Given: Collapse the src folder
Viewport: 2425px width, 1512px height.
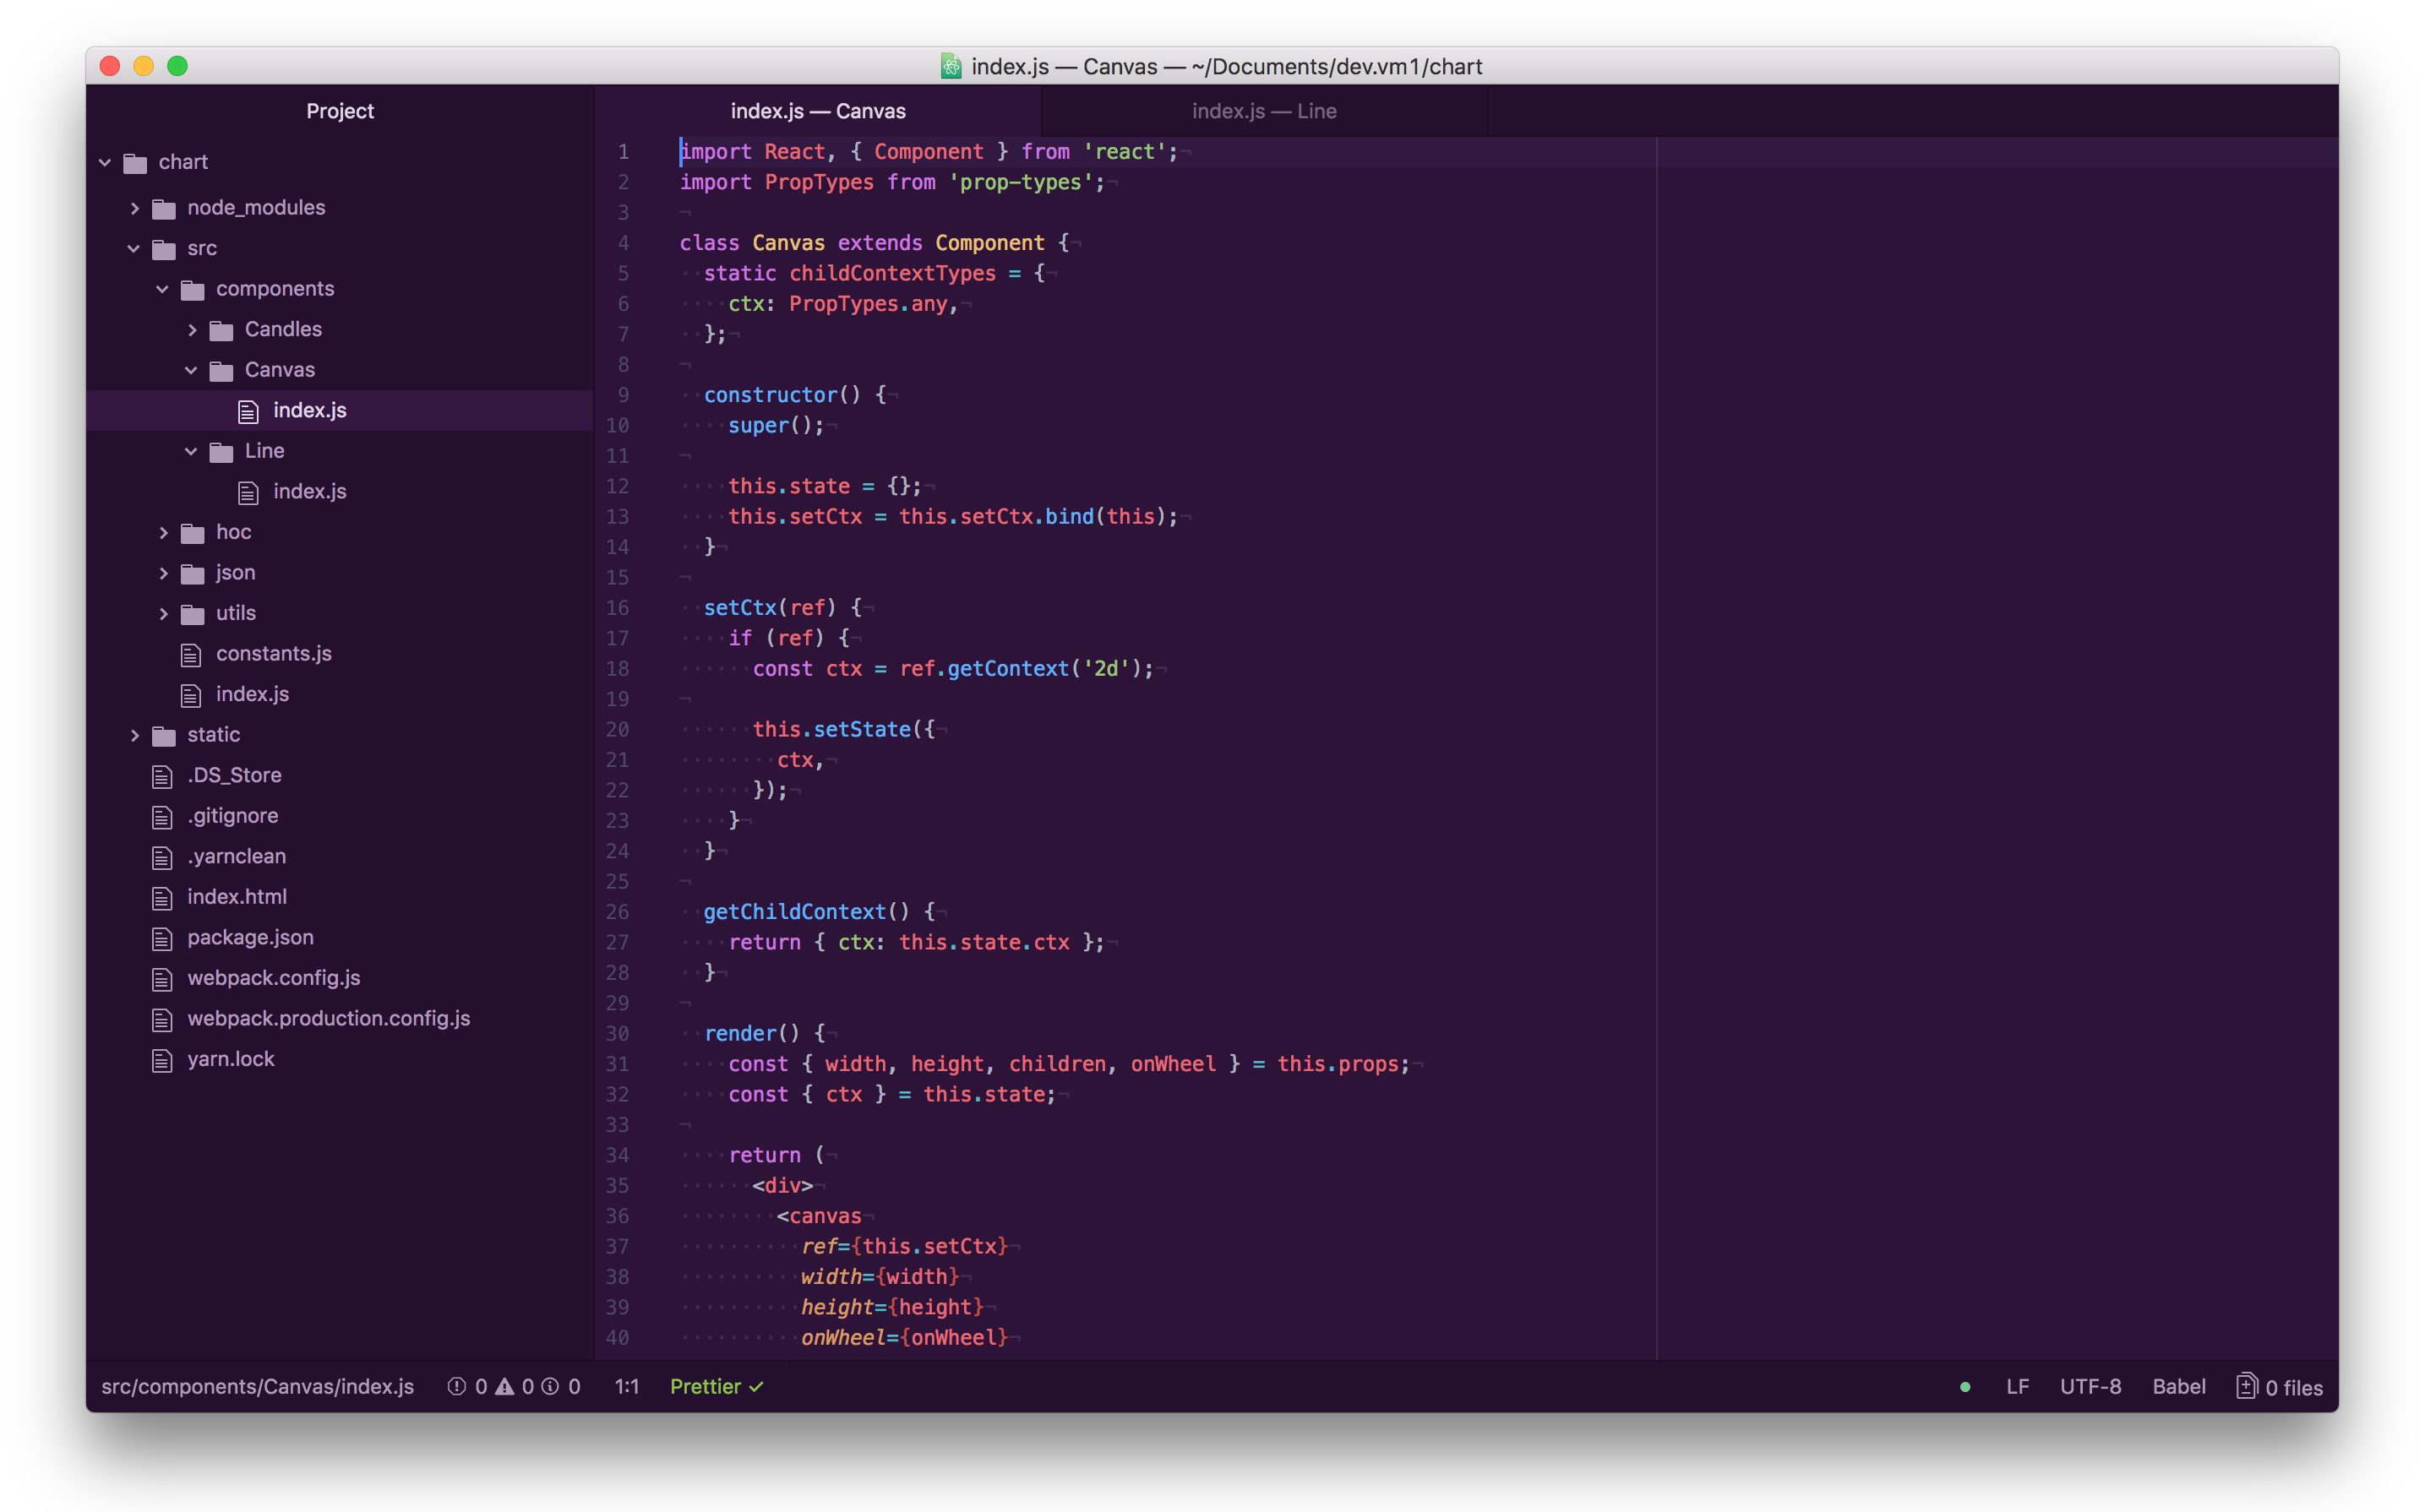Looking at the screenshot, I should [134, 248].
